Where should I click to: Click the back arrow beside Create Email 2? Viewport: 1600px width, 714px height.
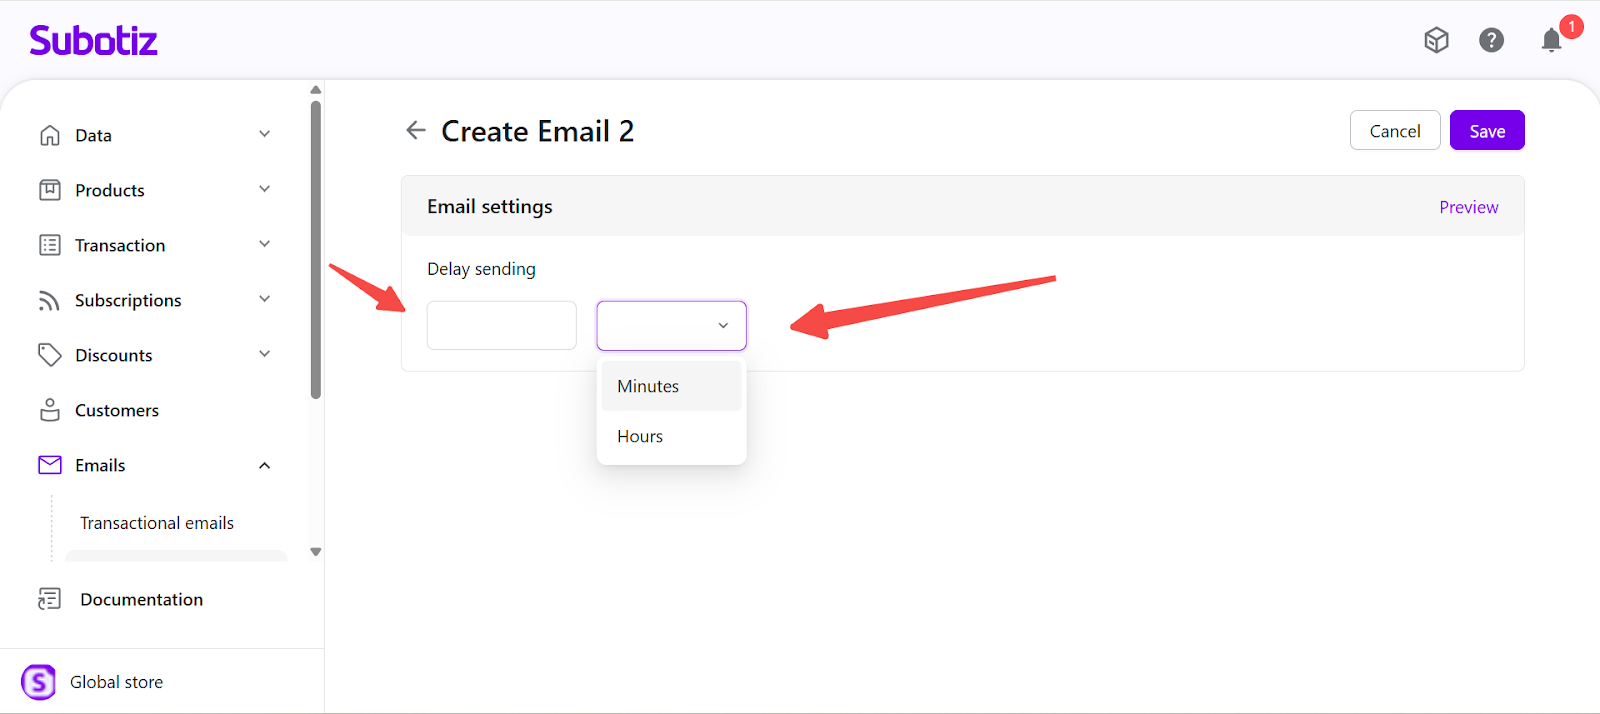click(416, 130)
